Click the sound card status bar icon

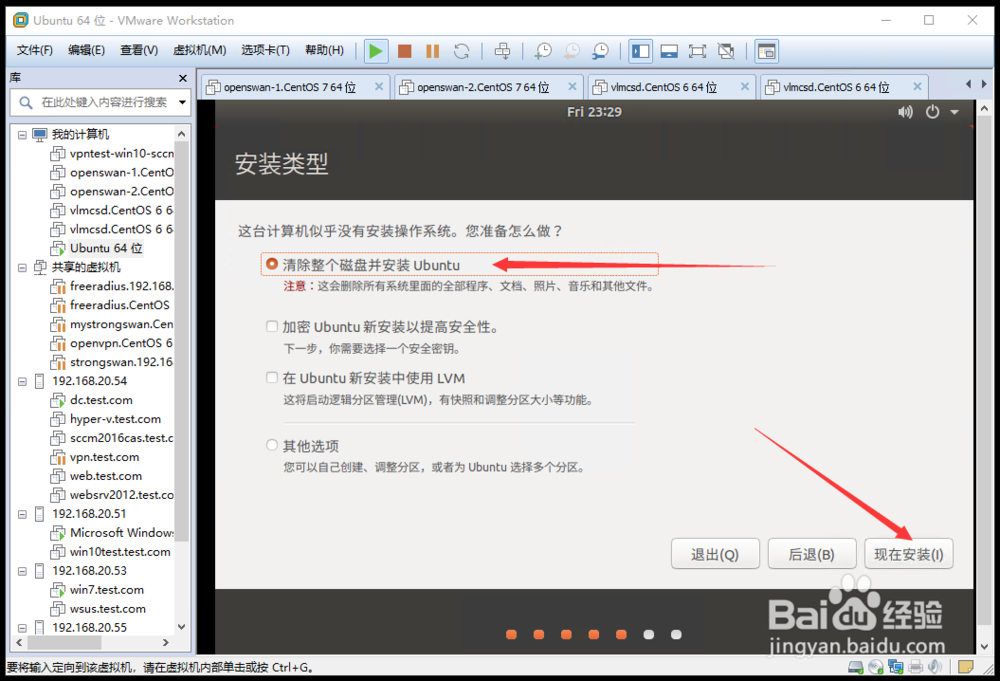935,667
